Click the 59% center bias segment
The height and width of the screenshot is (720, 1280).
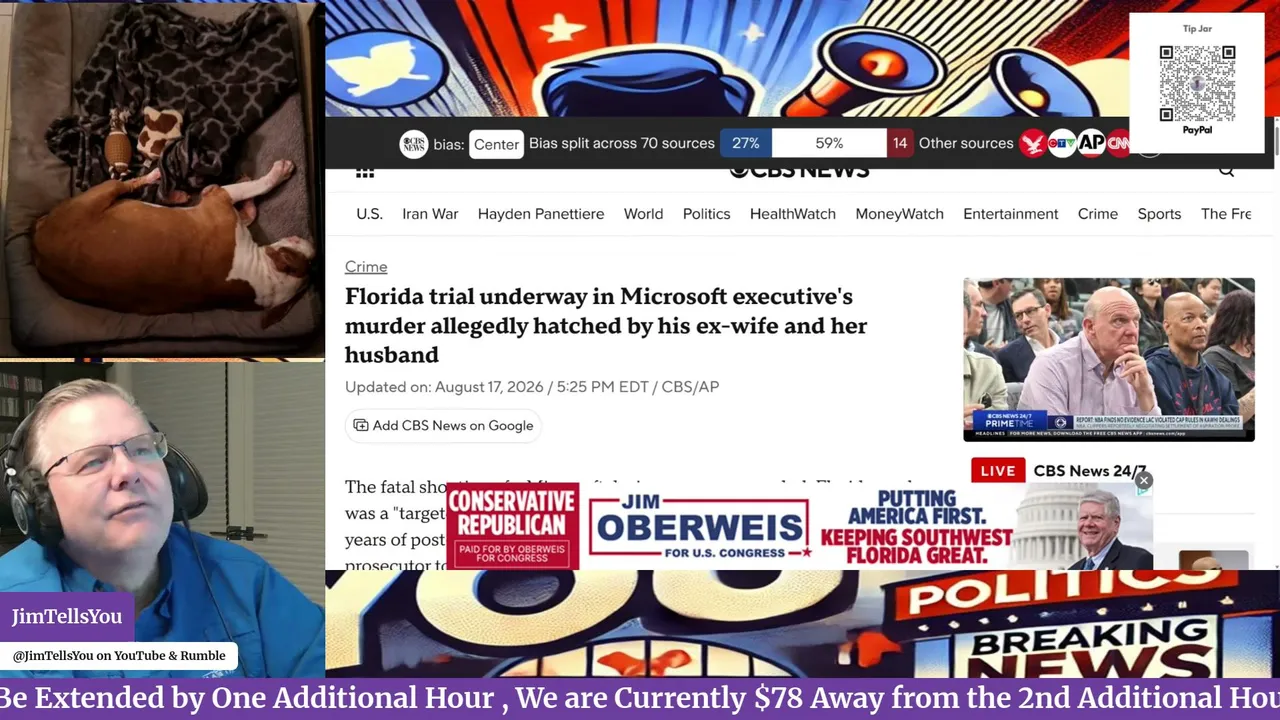pyautogui.click(x=829, y=143)
